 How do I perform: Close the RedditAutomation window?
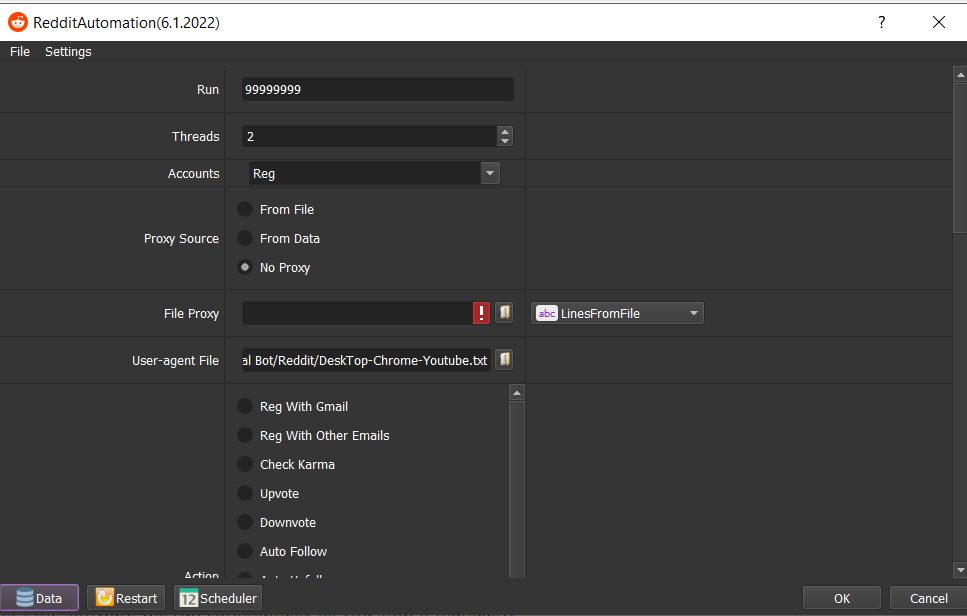click(x=939, y=22)
